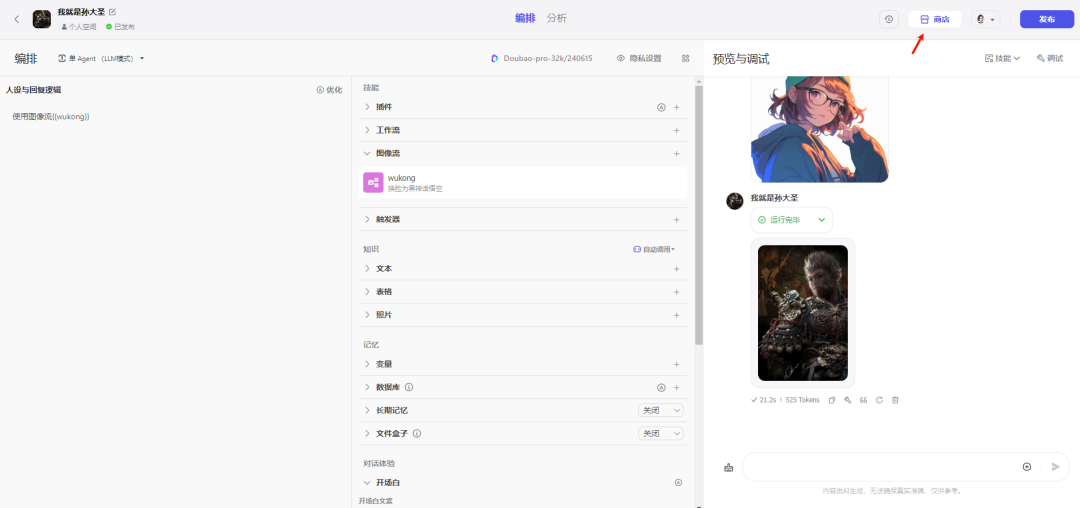
Task: Open the 技能 dropdown in the preview panel
Action: pos(1002,59)
